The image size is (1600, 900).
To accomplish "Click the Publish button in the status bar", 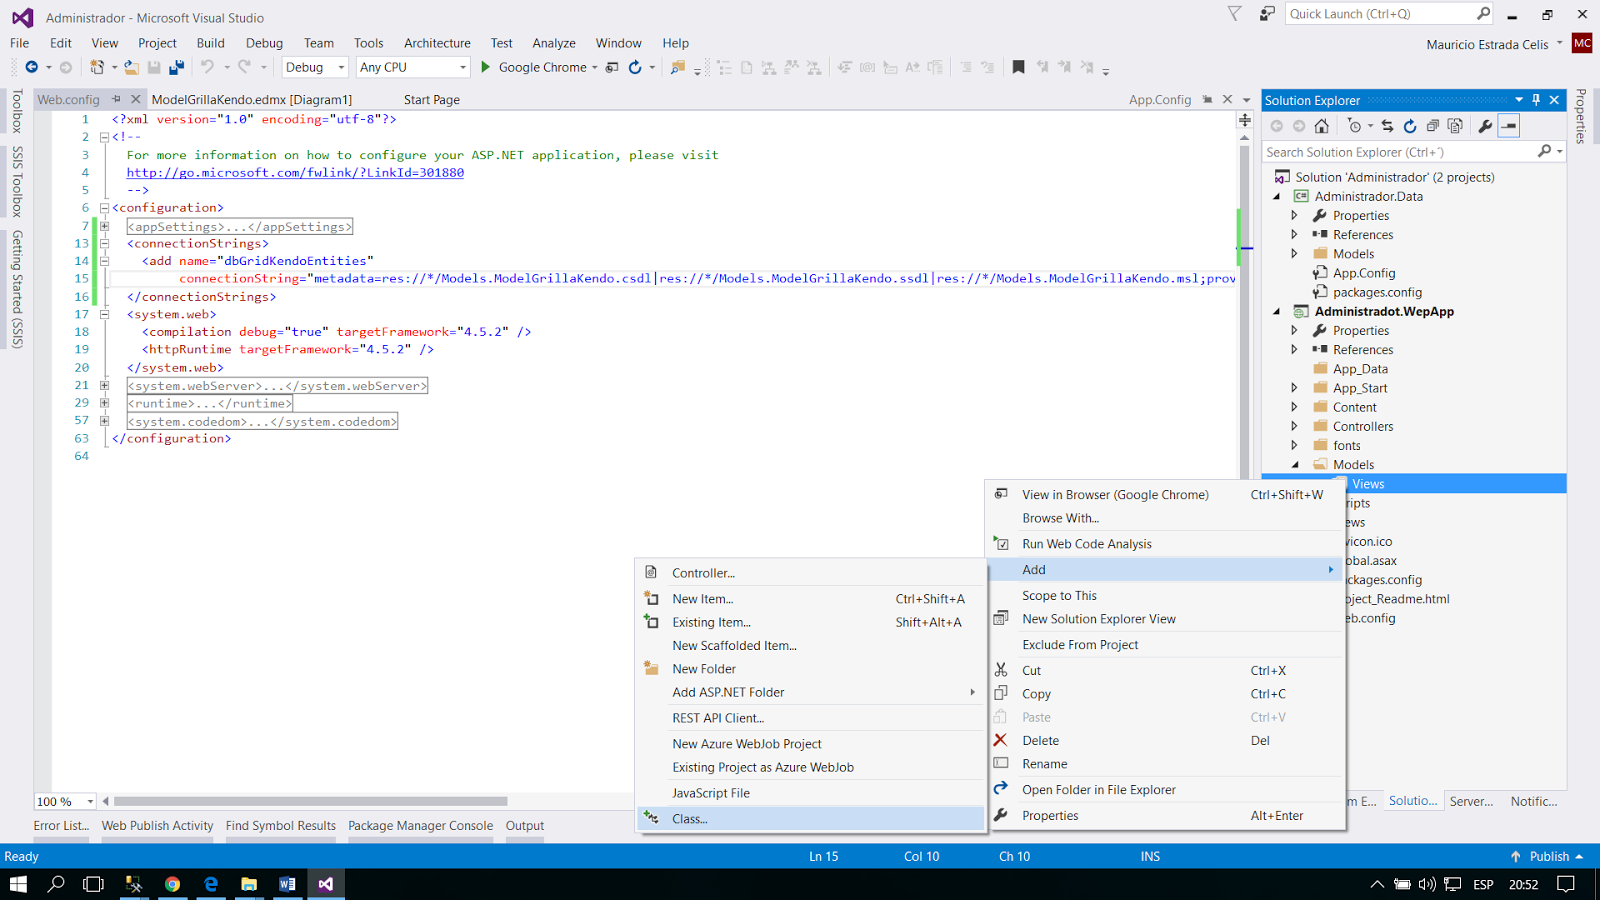I will click(x=1548, y=856).
